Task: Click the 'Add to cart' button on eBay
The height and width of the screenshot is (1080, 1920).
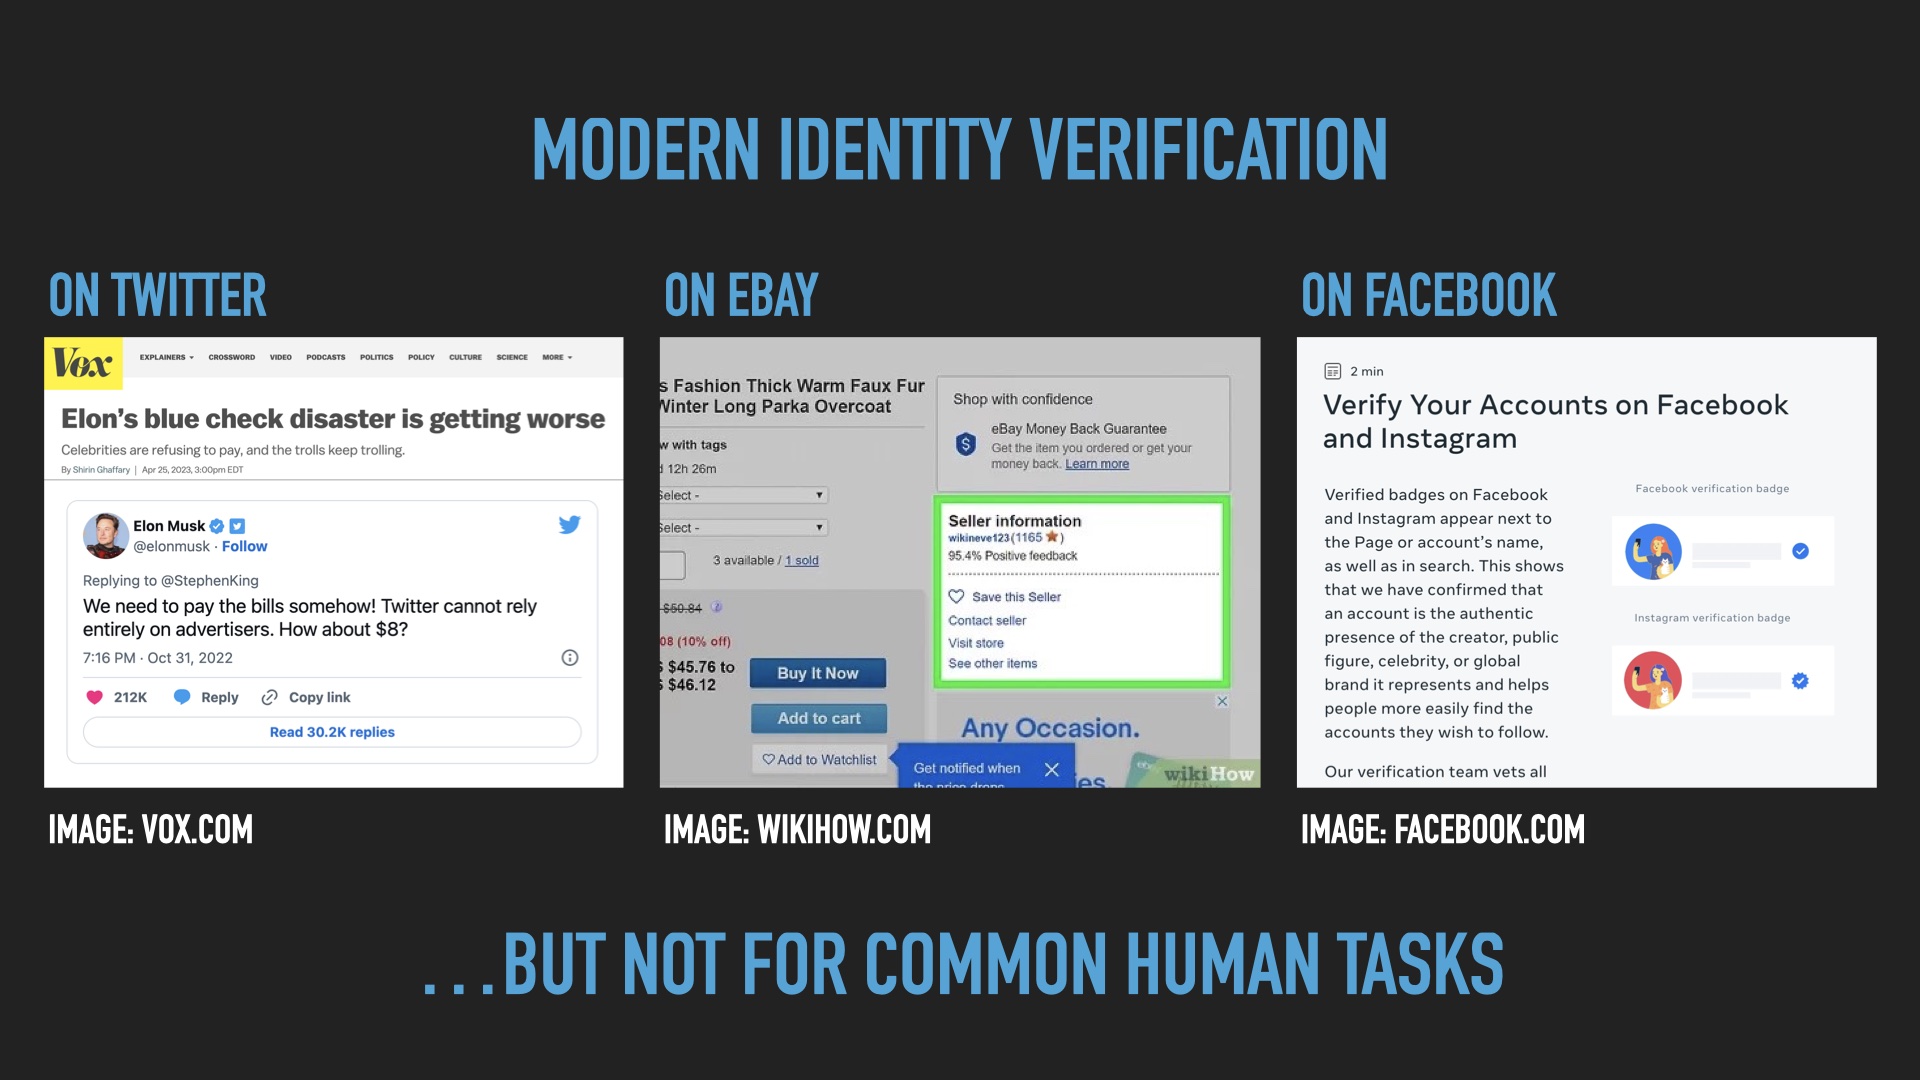Action: pos(818,719)
